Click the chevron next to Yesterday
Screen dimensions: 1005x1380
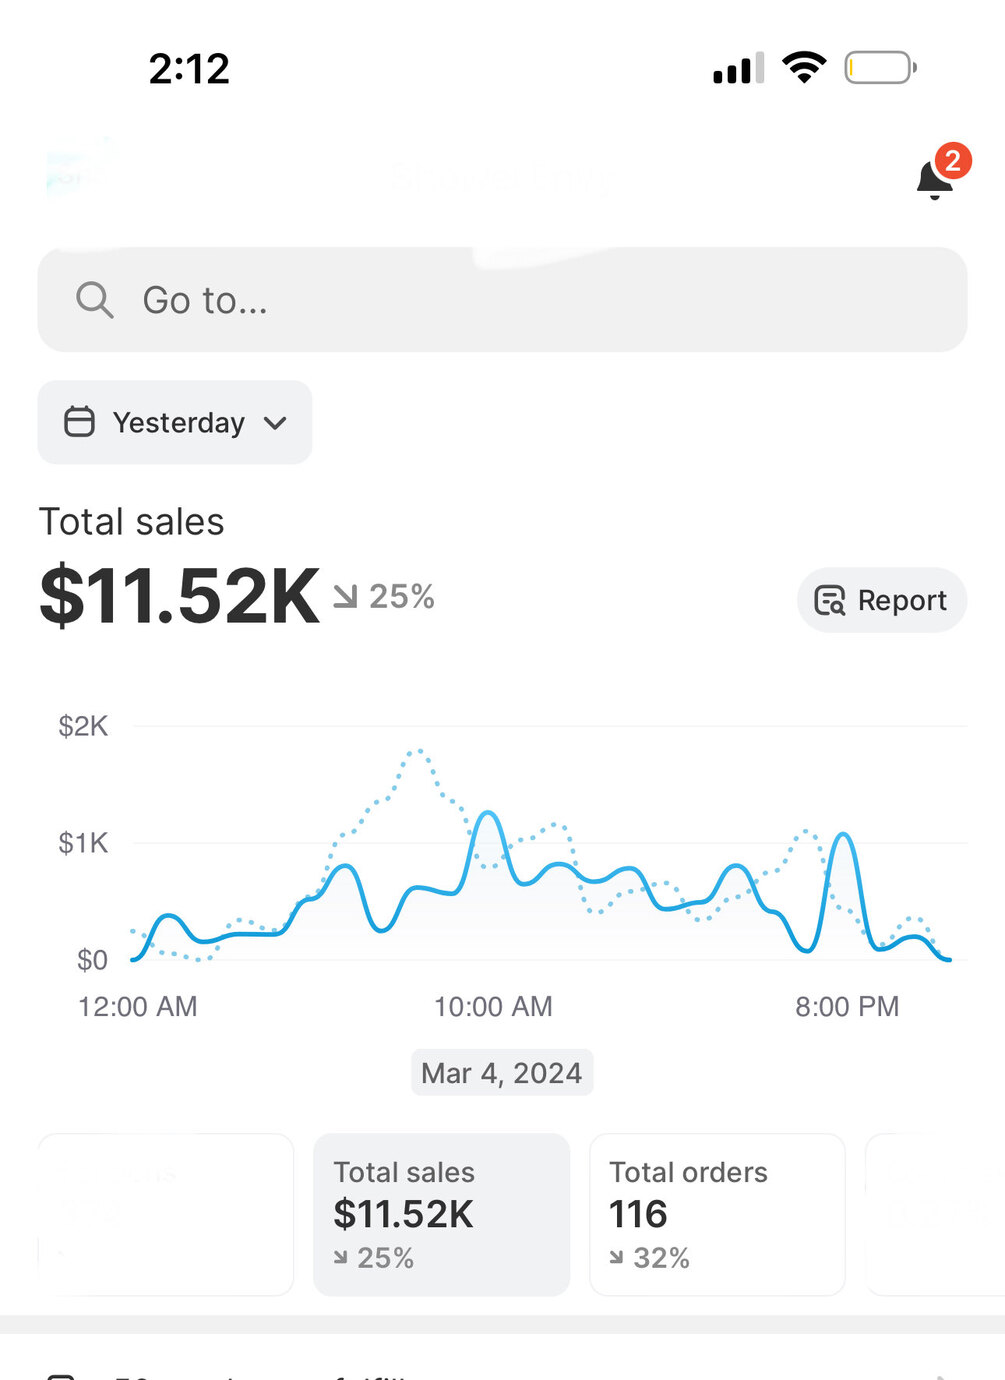[275, 423]
